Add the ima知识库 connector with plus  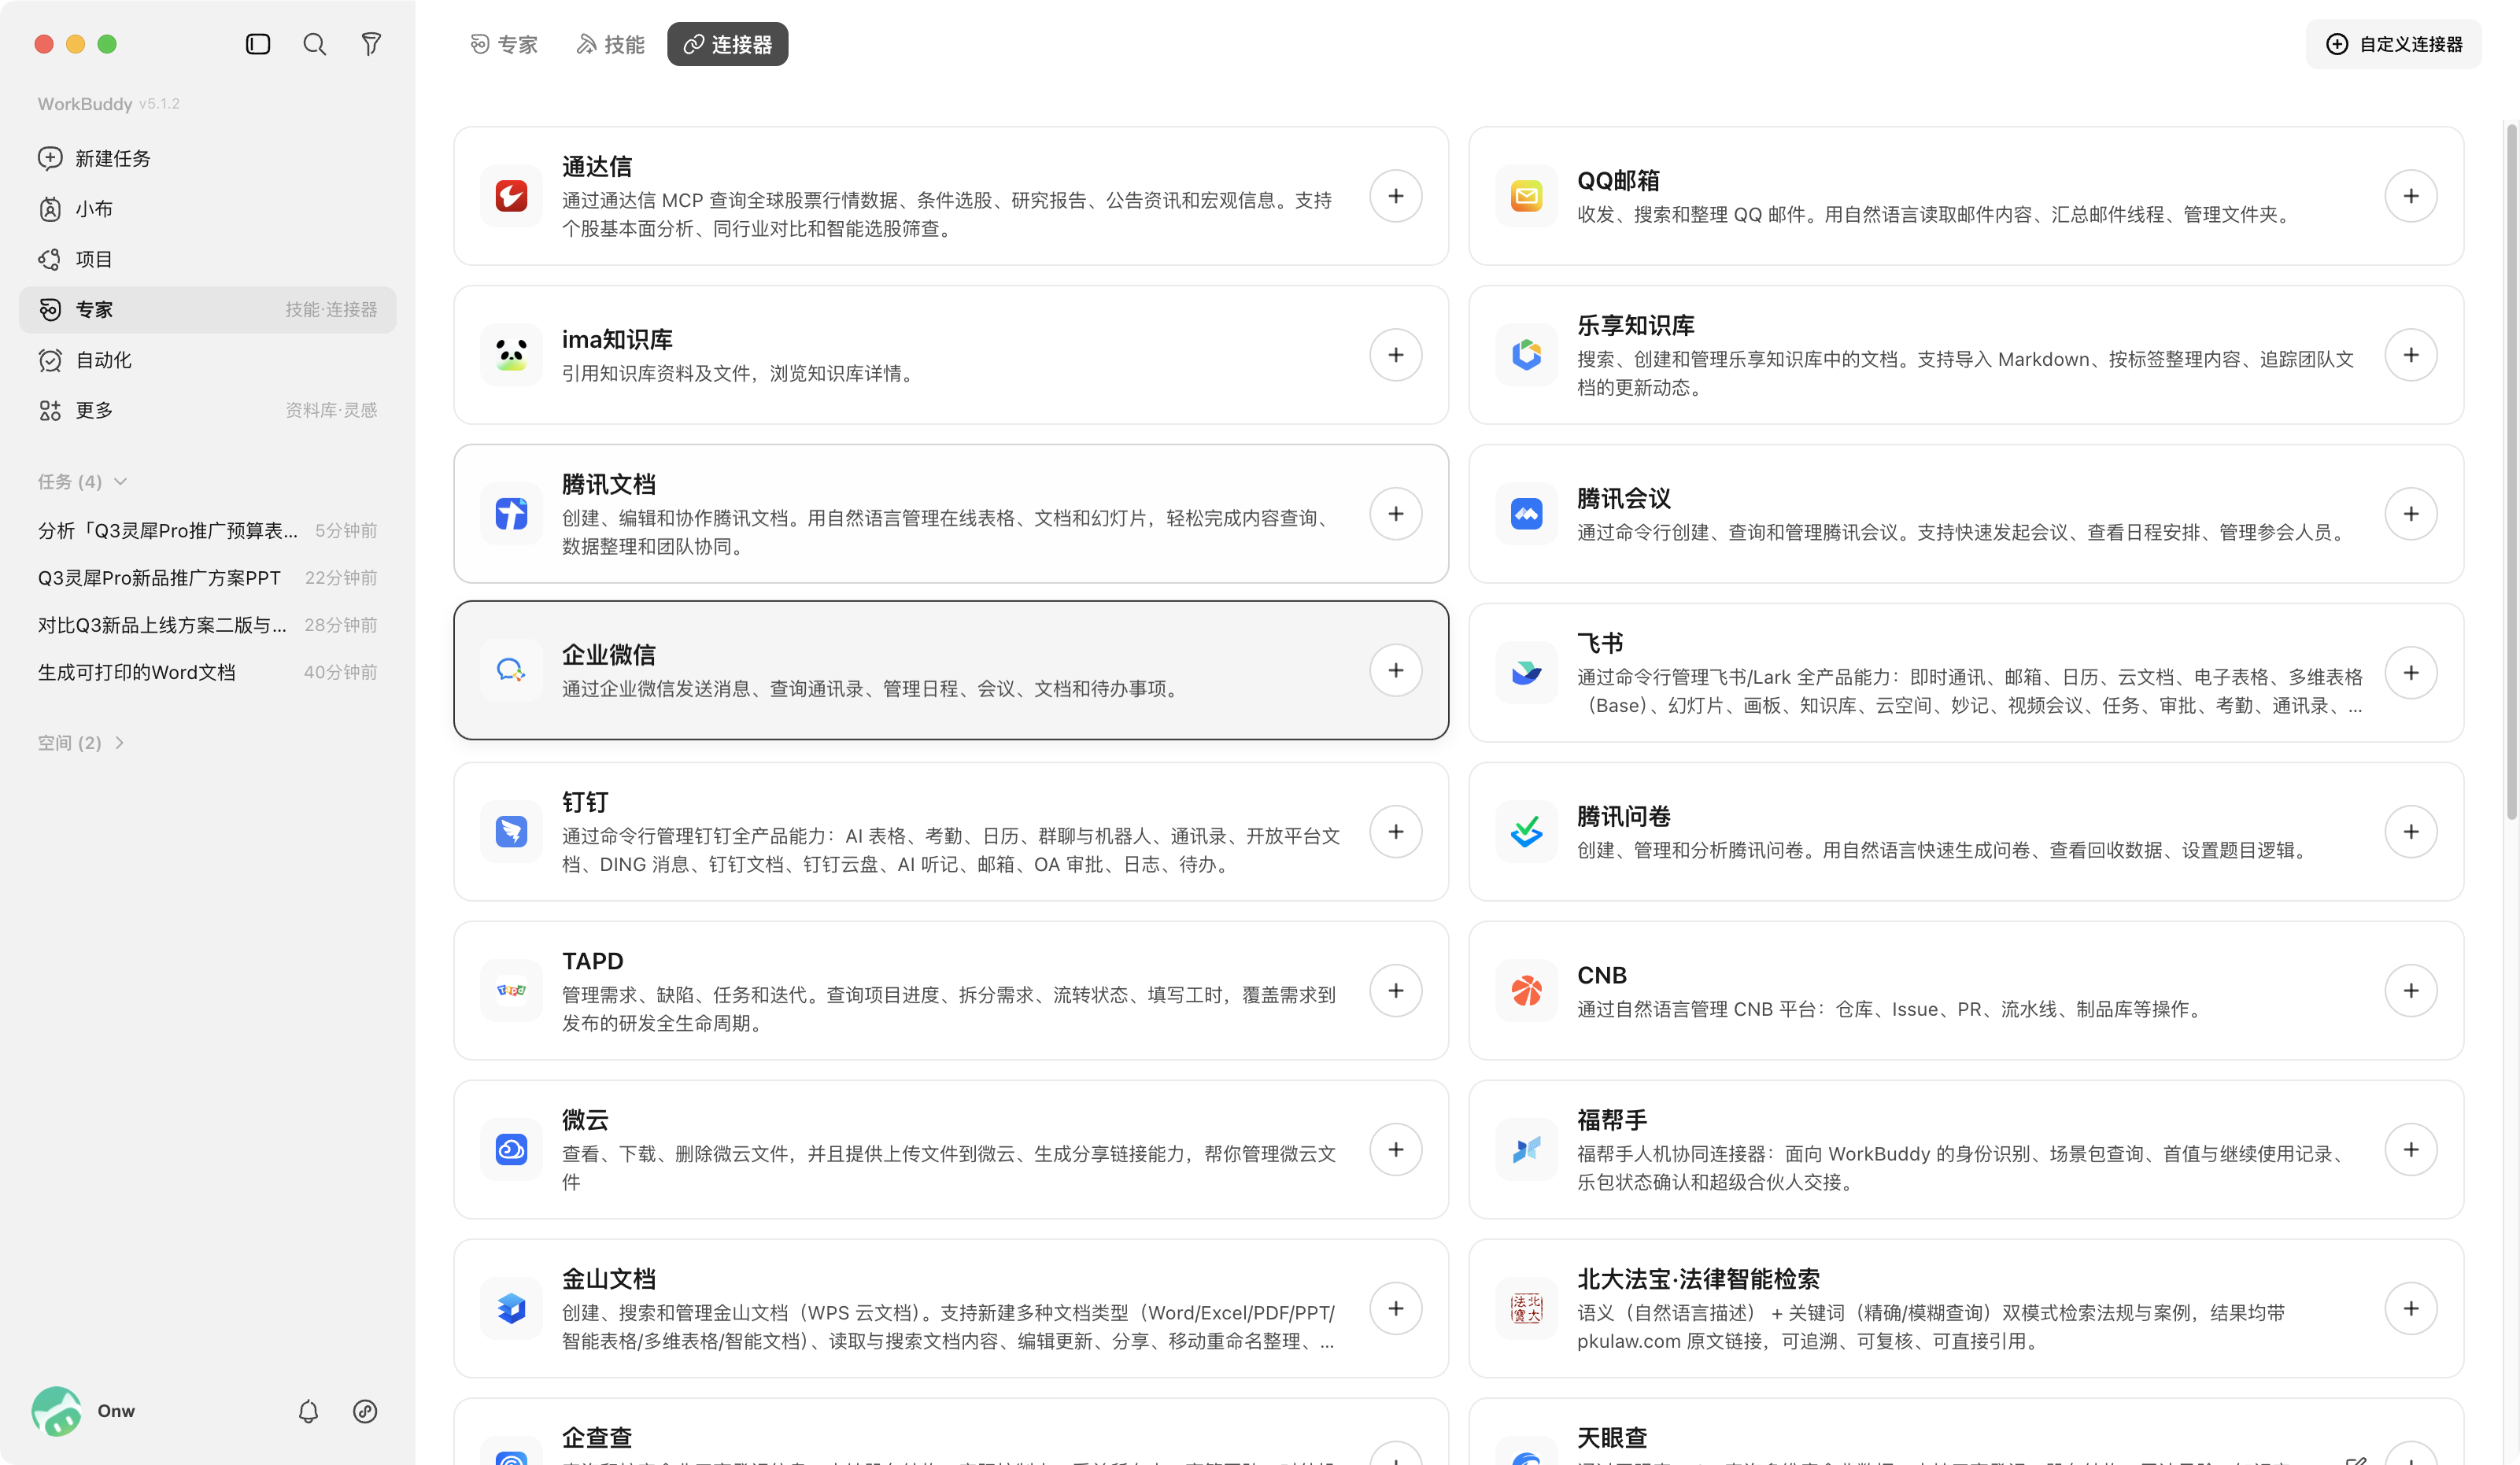pos(1396,355)
